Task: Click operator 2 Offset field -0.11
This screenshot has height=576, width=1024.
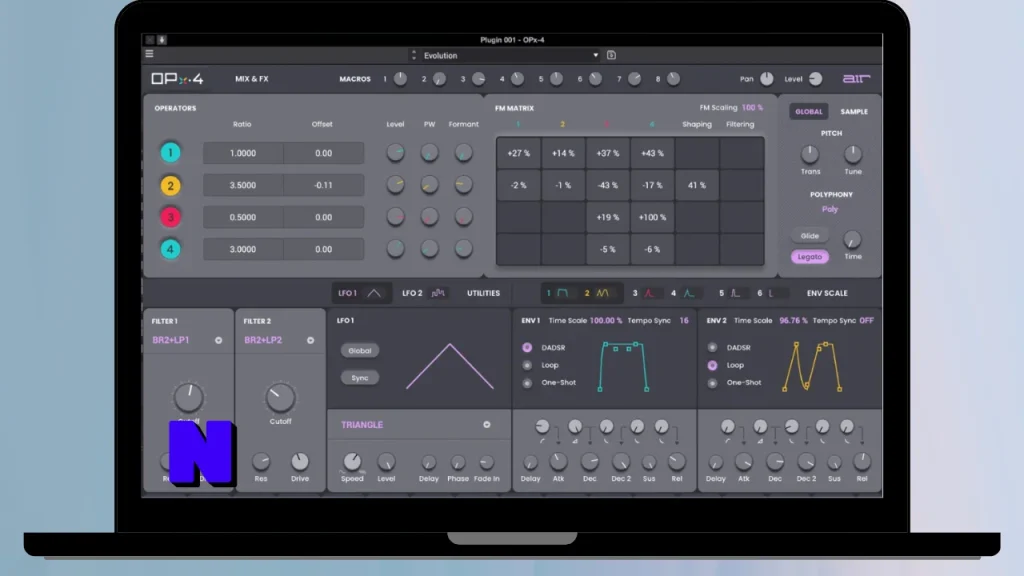Action: click(x=323, y=185)
